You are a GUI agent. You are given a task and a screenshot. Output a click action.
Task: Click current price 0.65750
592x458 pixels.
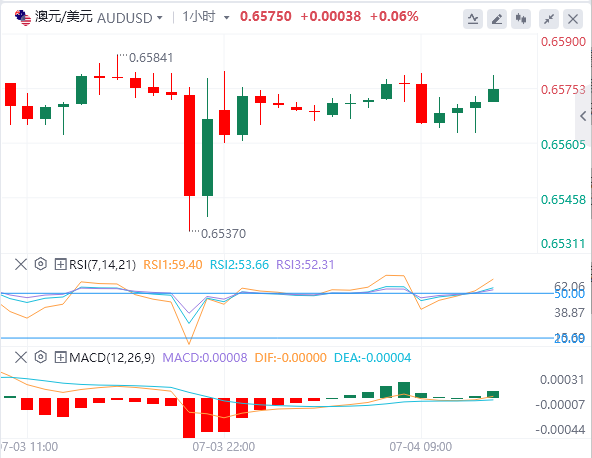(266, 16)
